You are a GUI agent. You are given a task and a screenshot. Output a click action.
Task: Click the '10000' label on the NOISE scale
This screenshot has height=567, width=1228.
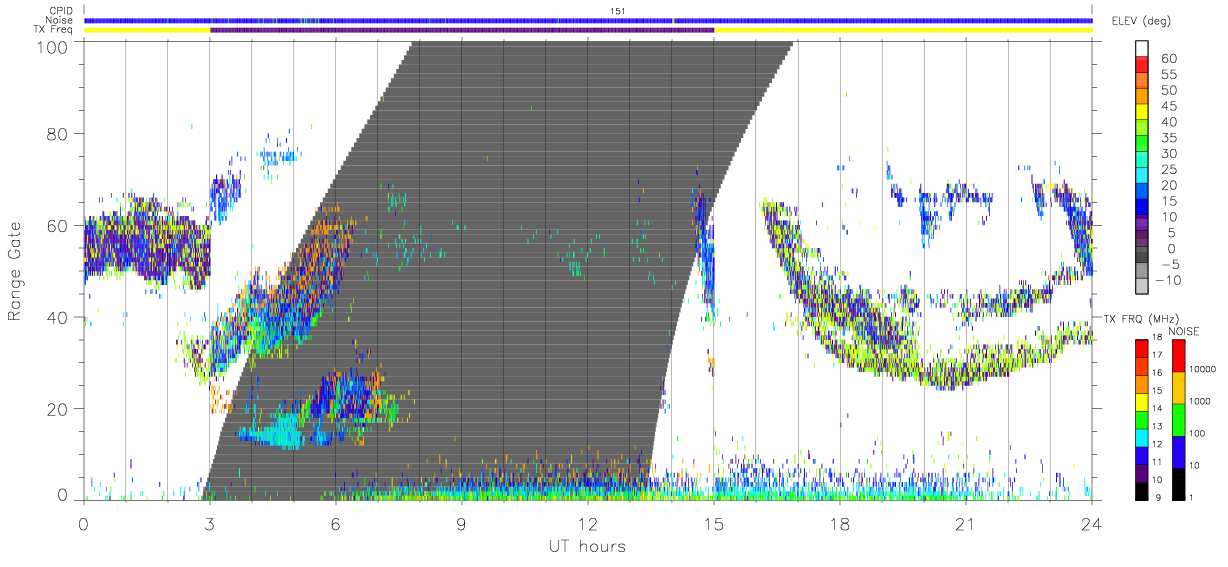pyautogui.click(x=1205, y=370)
